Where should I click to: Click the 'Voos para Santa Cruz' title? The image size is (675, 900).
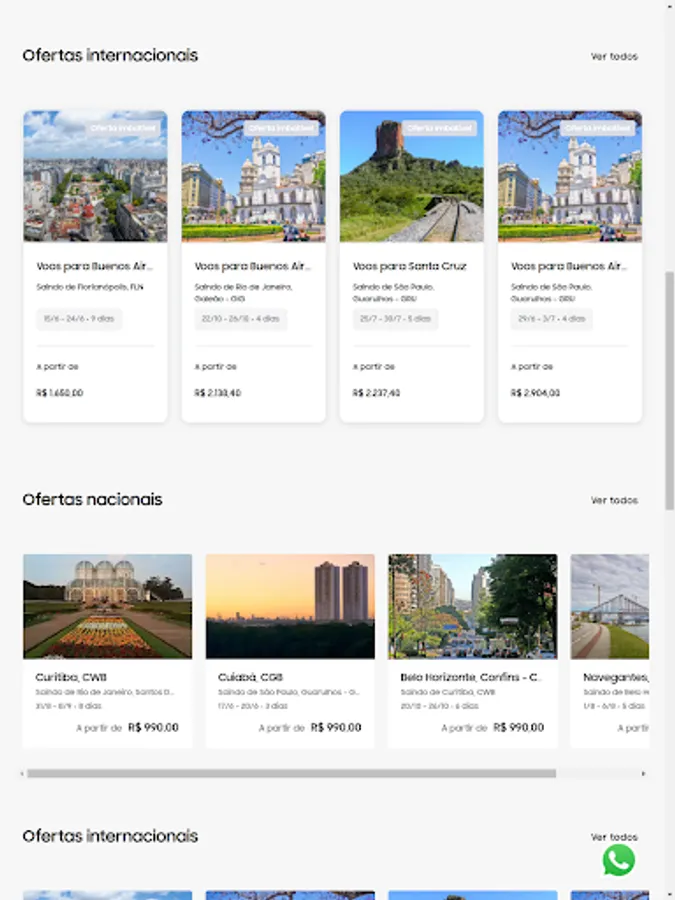point(409,266)
